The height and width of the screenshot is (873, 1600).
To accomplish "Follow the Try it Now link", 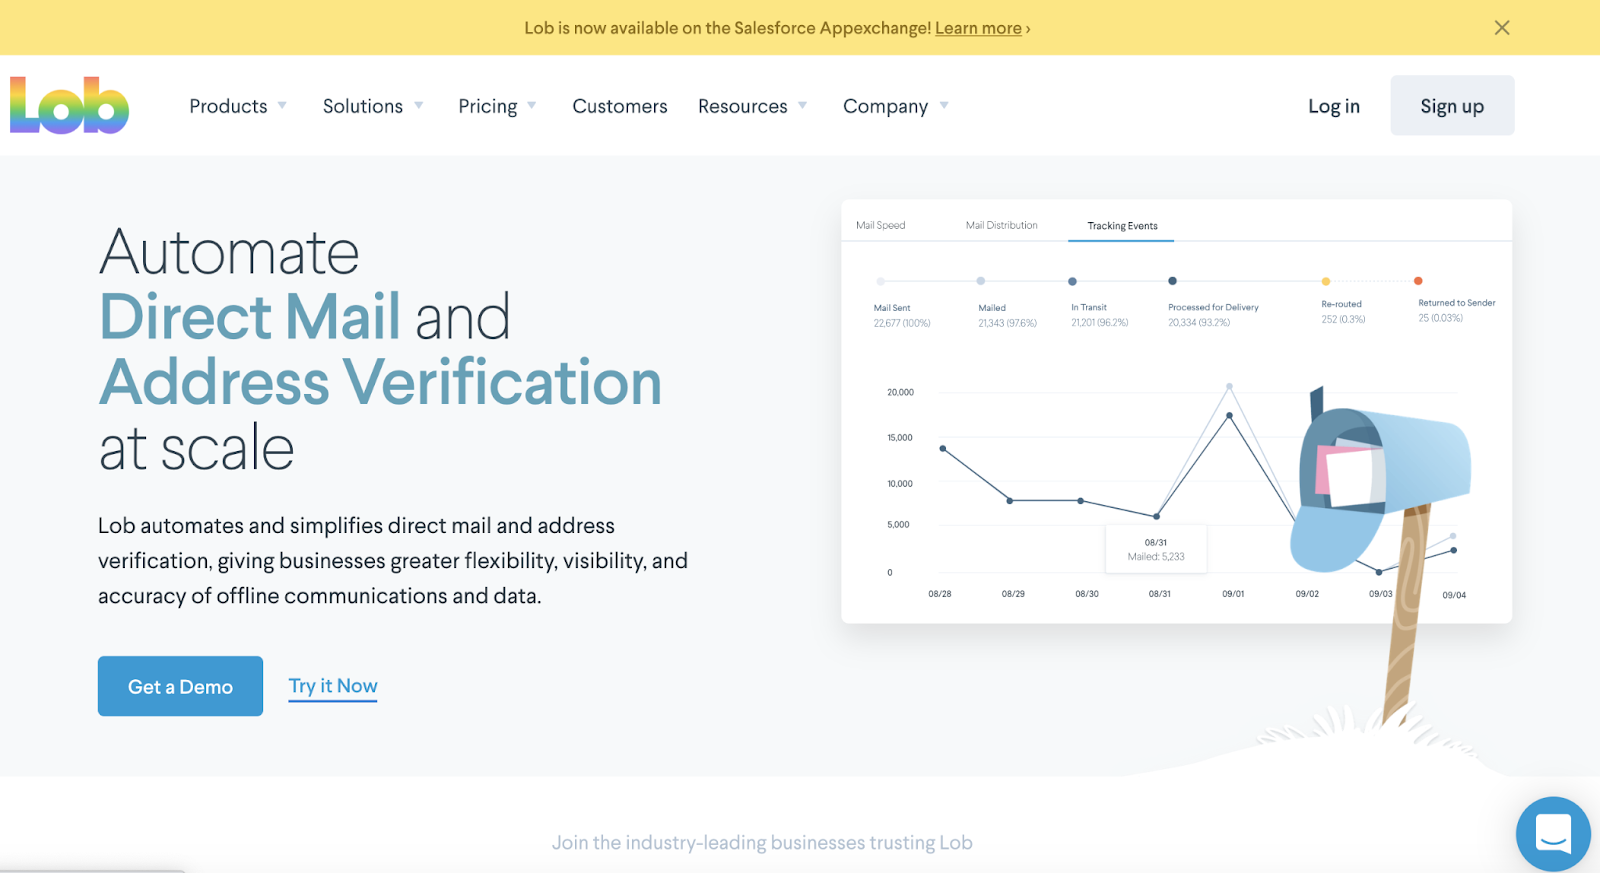I will [333, 686].
